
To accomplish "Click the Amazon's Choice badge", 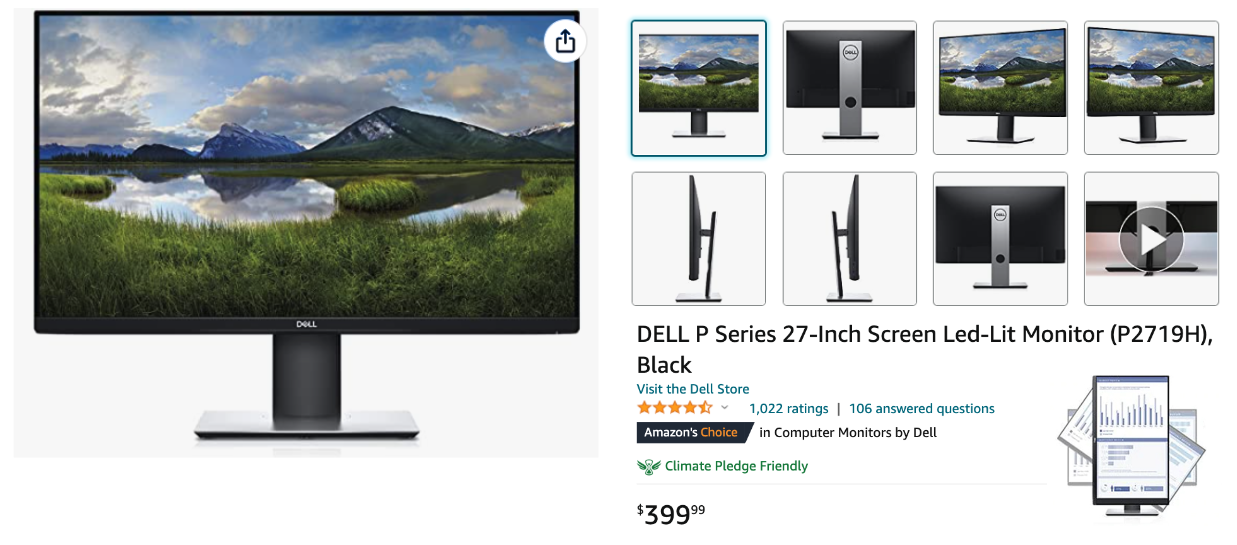I will (x=693, y=433).
